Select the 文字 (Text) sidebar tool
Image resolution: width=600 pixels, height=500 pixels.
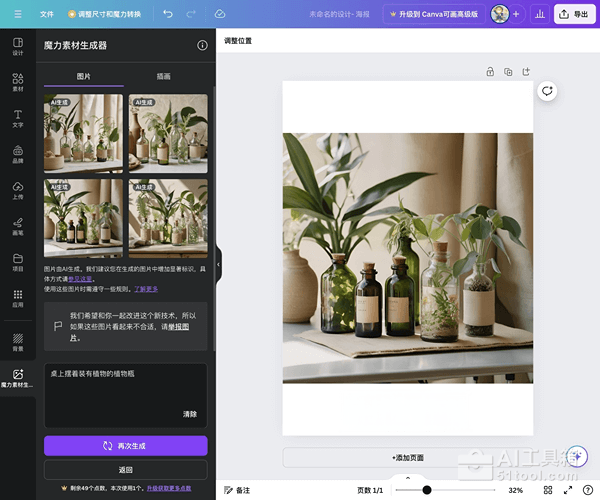[17, 119]
